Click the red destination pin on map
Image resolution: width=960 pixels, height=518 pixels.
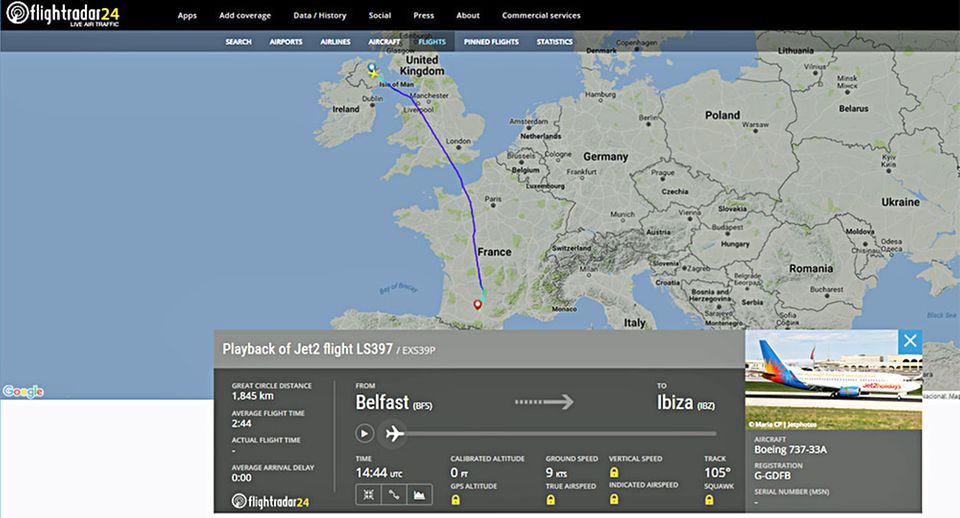[x=478, y=306]
